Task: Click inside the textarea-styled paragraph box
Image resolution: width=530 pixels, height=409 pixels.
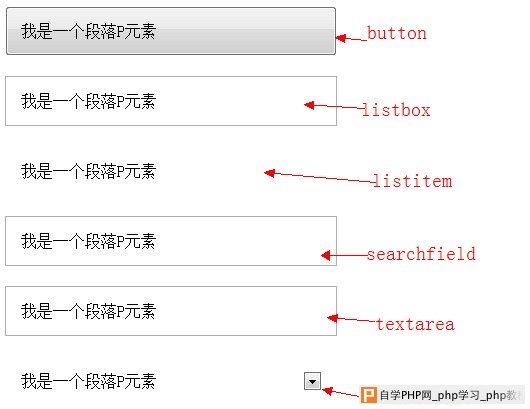Action: click(x=171, y=311)
